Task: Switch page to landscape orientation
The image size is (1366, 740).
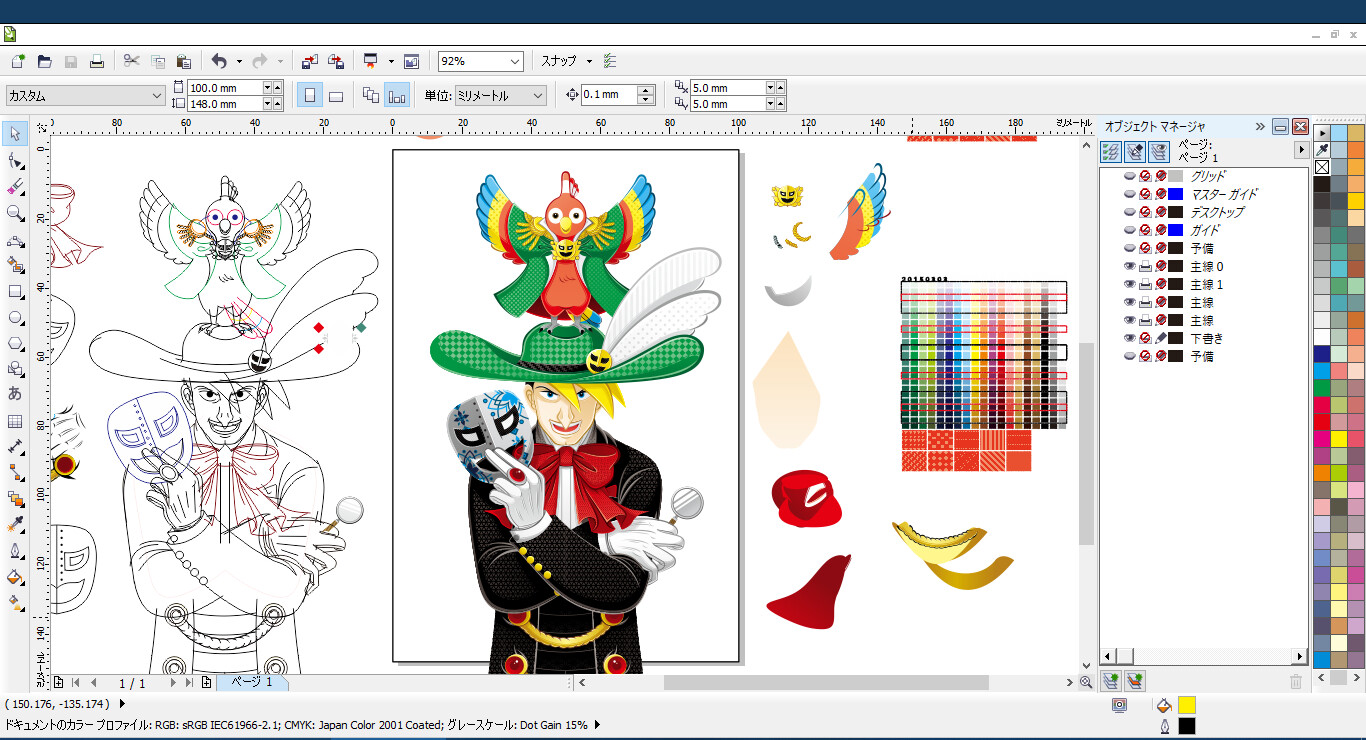Action: tap(336, 96)
